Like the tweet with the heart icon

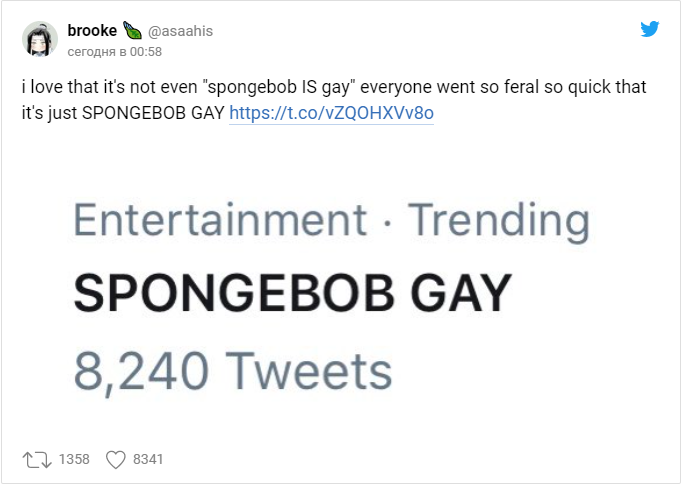[x=115, y=459]
